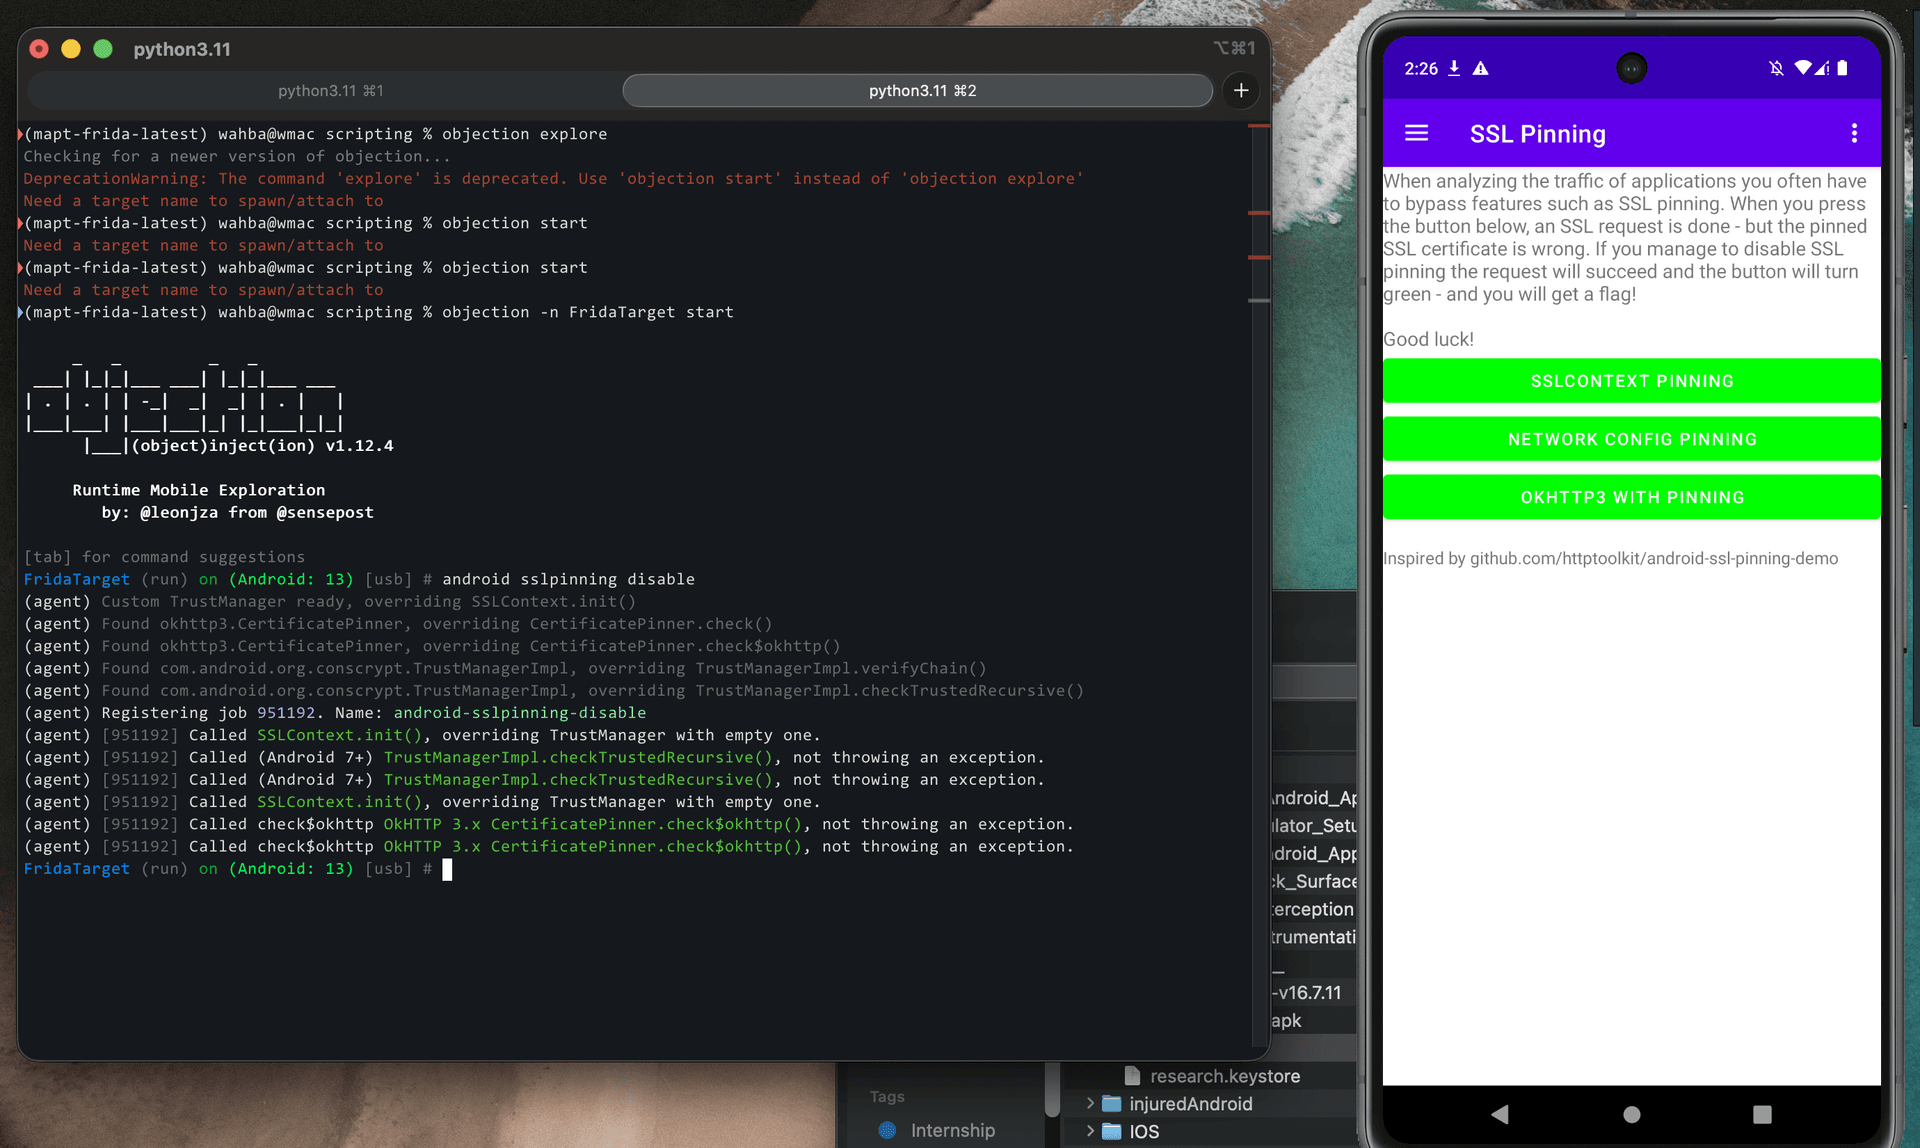1920x1148 pixels.
Task: Tap the Android recent apps square button
Action: pyautogui.click(x=1762, y=1114)
